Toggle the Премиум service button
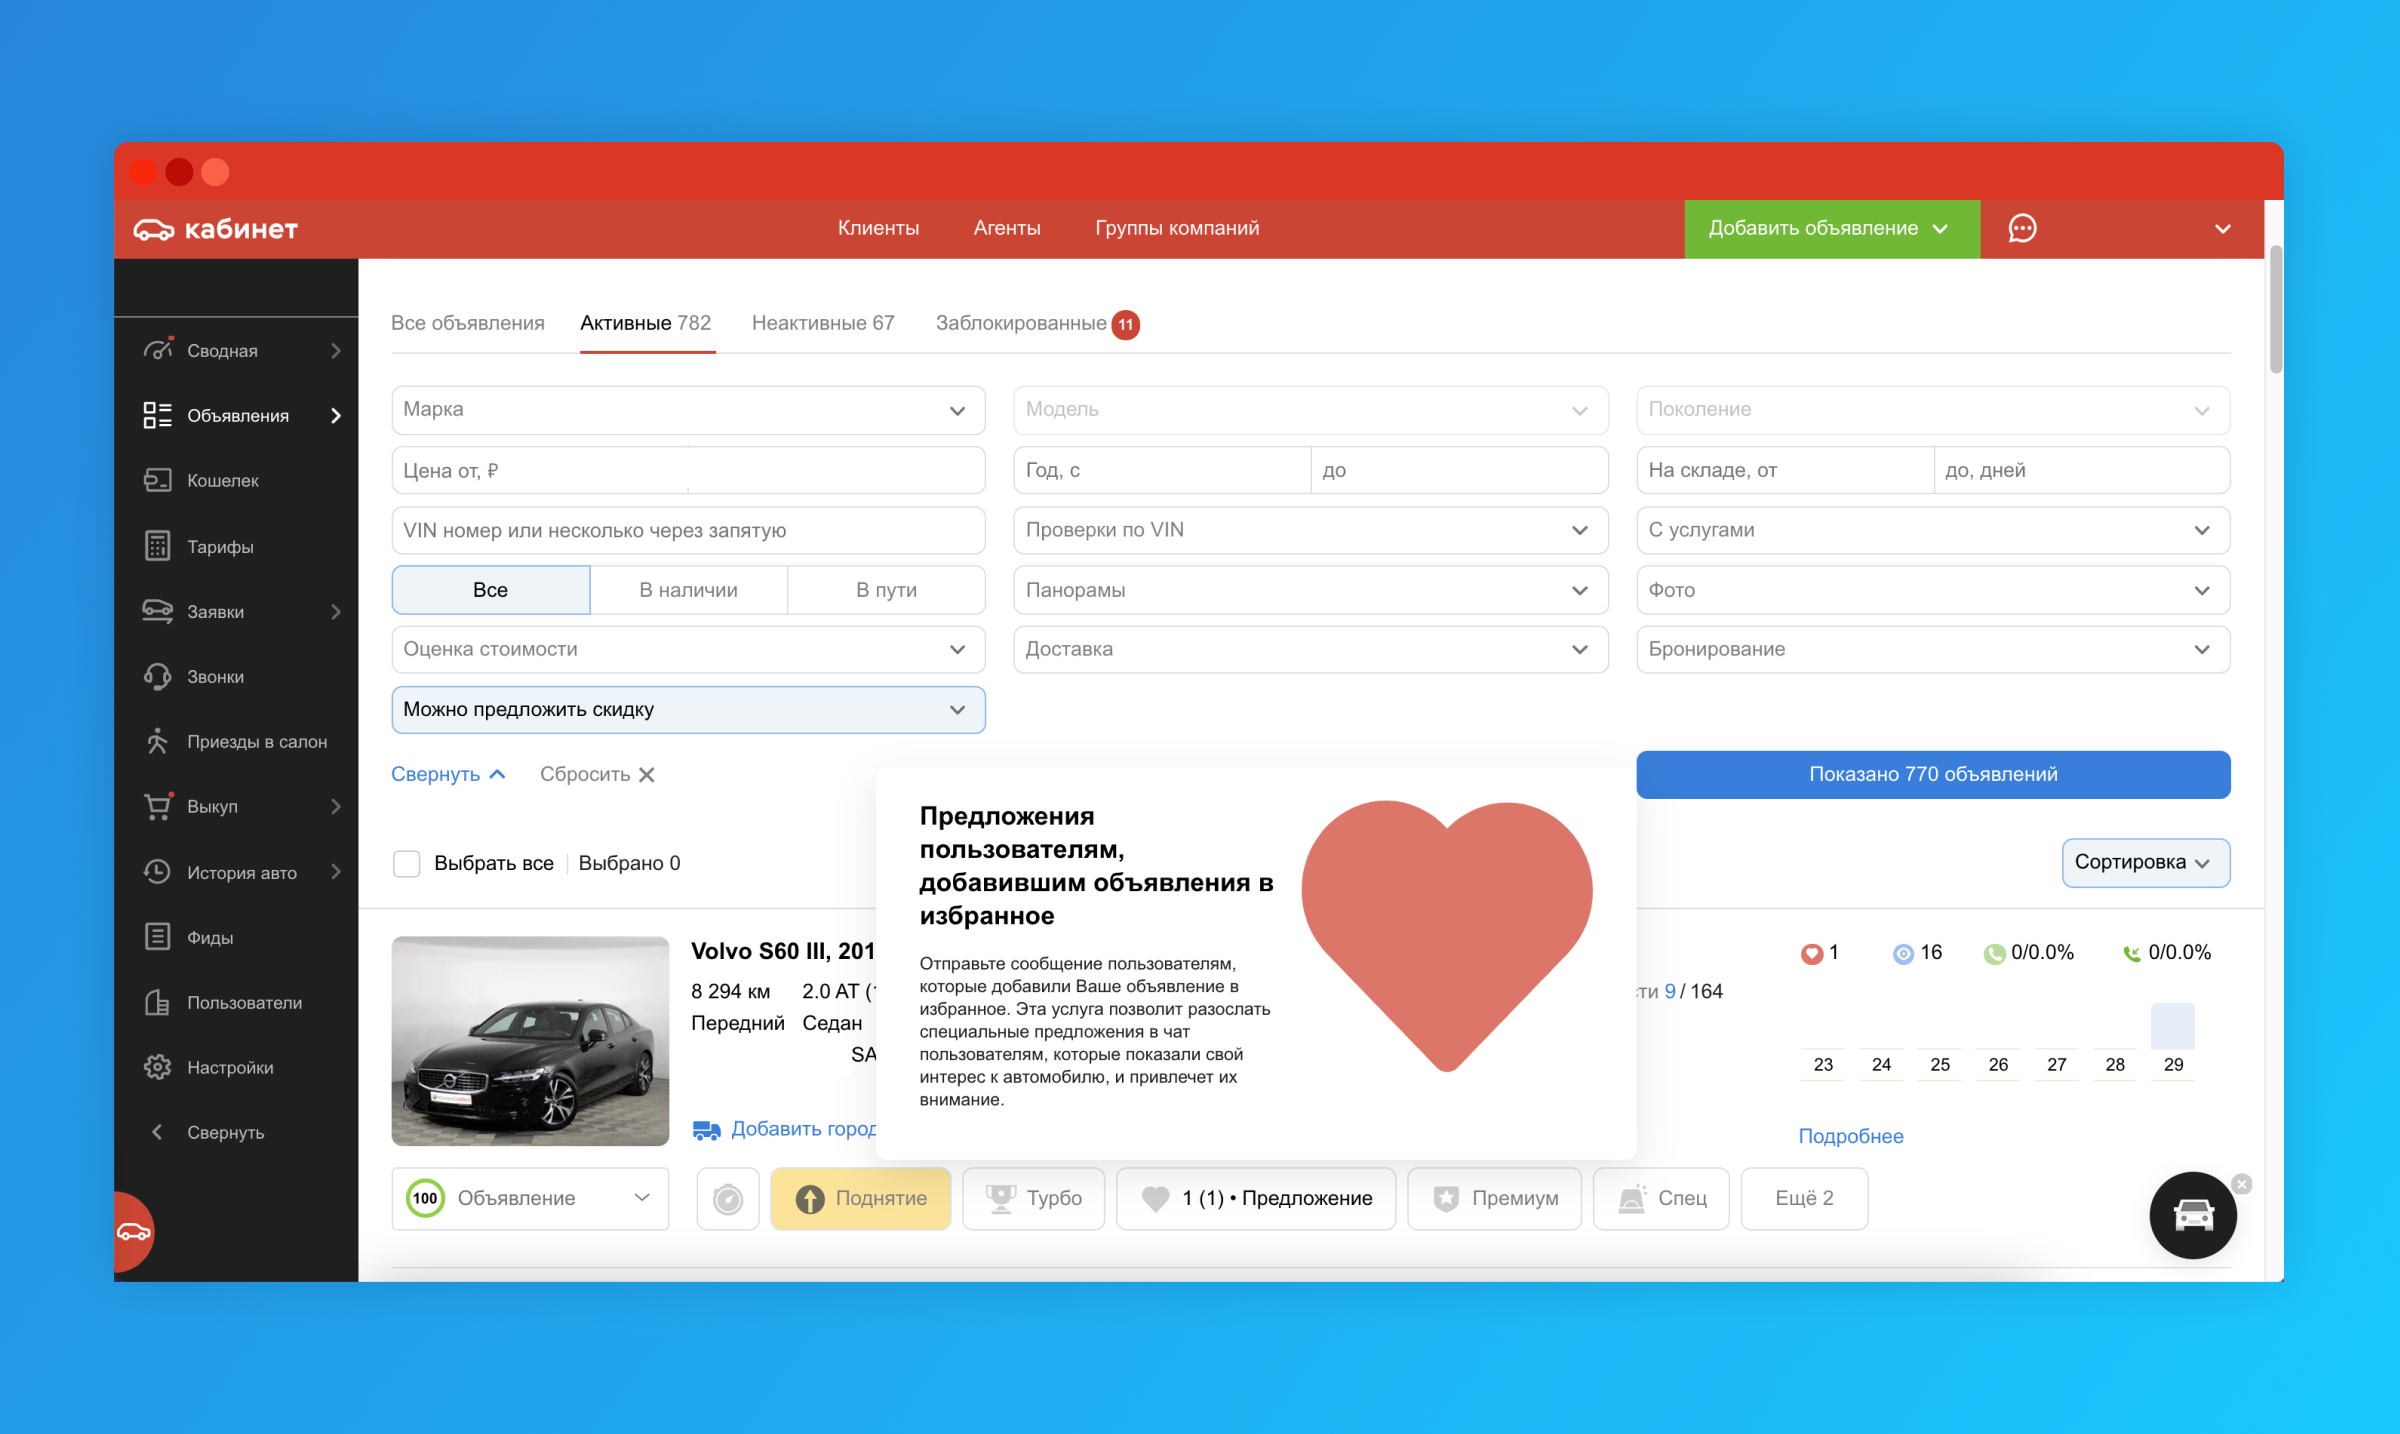Viewport: 2400px width, 1434px height. (x=1494, y=1198)
